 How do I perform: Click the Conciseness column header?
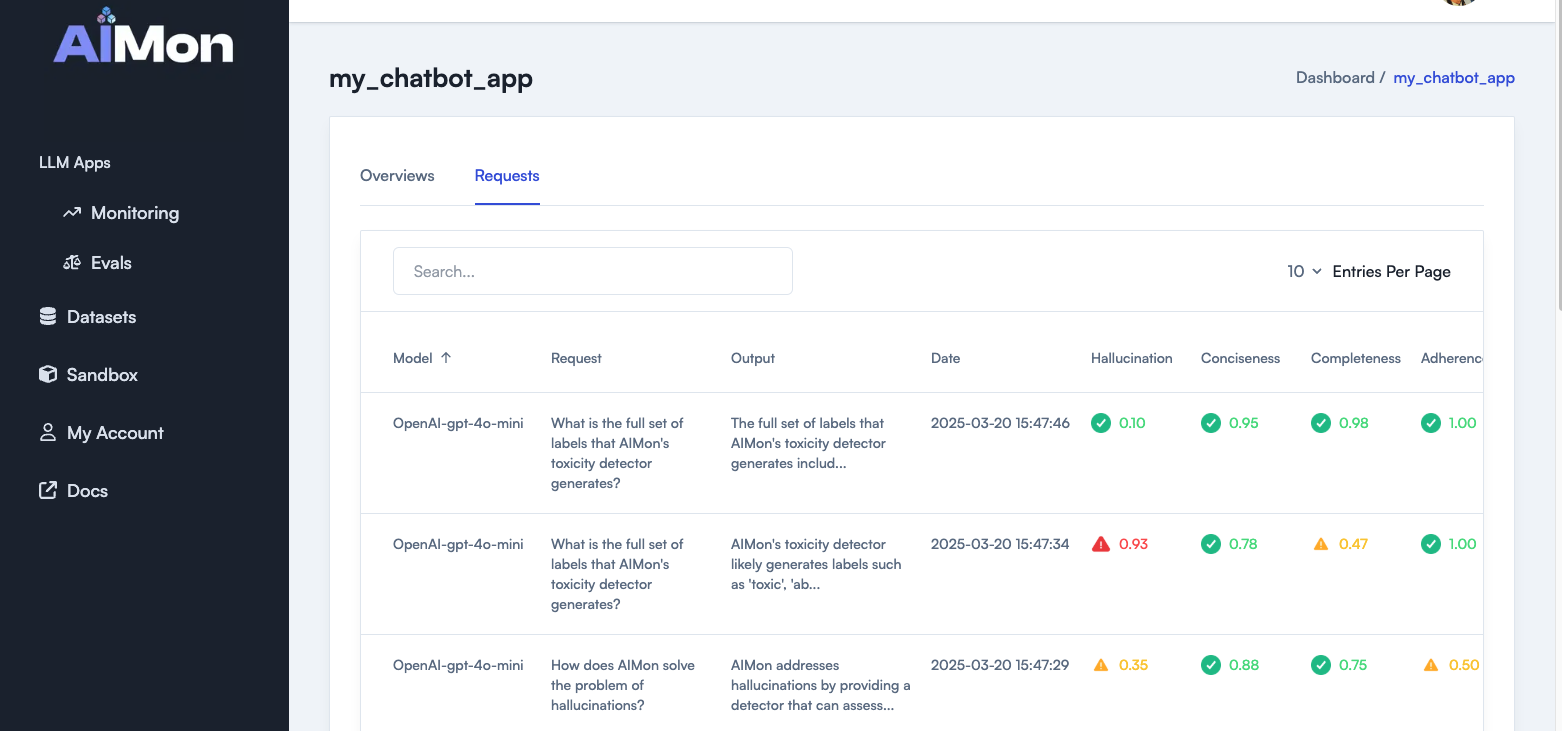point(1240,358)
